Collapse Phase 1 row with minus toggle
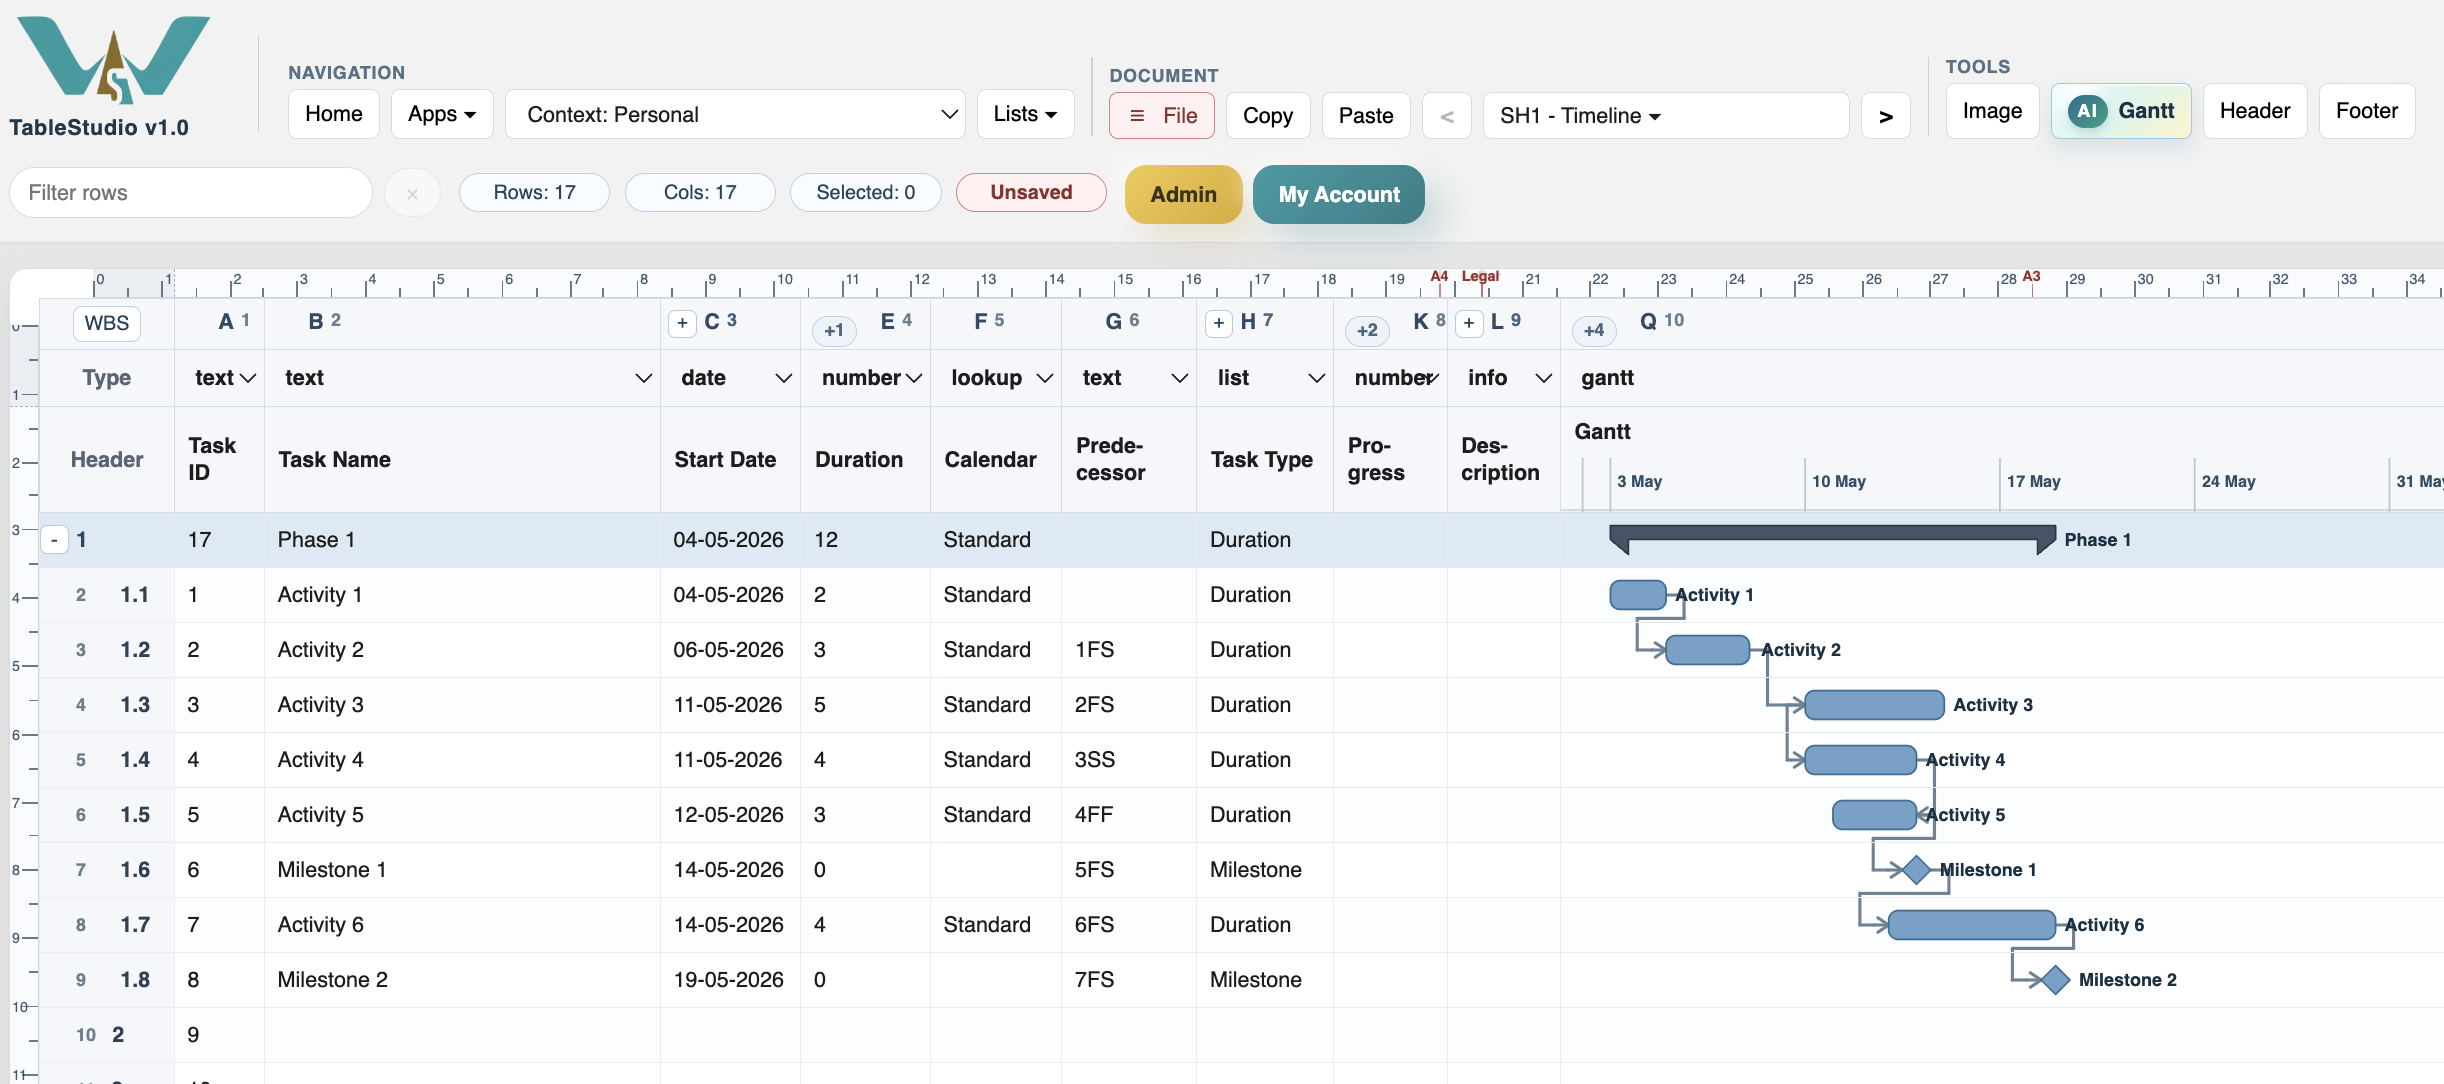Viewport: 2444px width, 1084px height. (55, 540)
